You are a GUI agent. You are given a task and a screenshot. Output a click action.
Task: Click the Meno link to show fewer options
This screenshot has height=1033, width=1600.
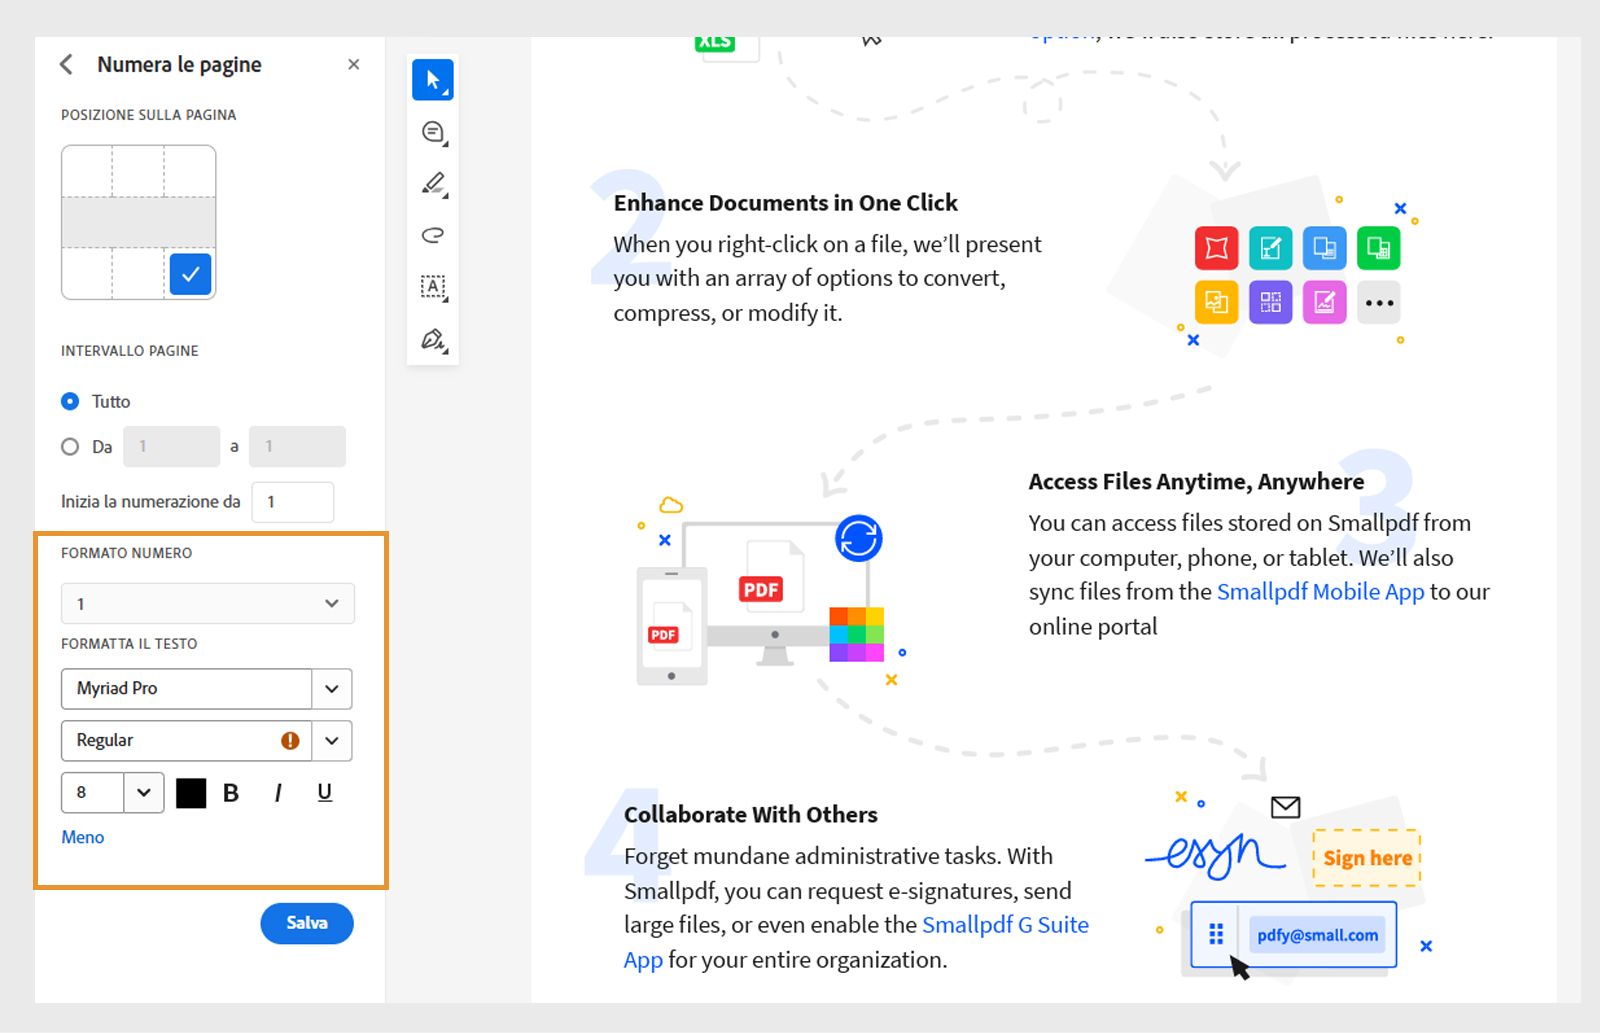click(x=83, y=838)
